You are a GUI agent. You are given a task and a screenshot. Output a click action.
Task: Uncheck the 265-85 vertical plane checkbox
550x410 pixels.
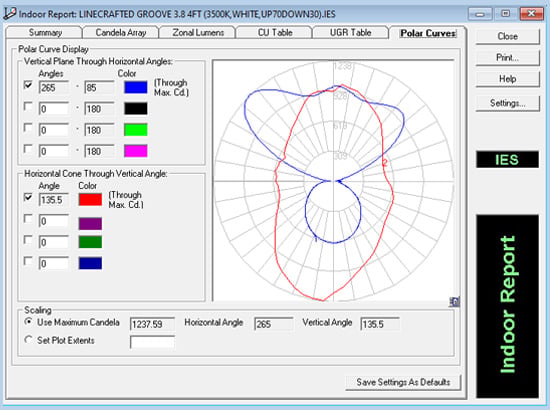point(28,85)
